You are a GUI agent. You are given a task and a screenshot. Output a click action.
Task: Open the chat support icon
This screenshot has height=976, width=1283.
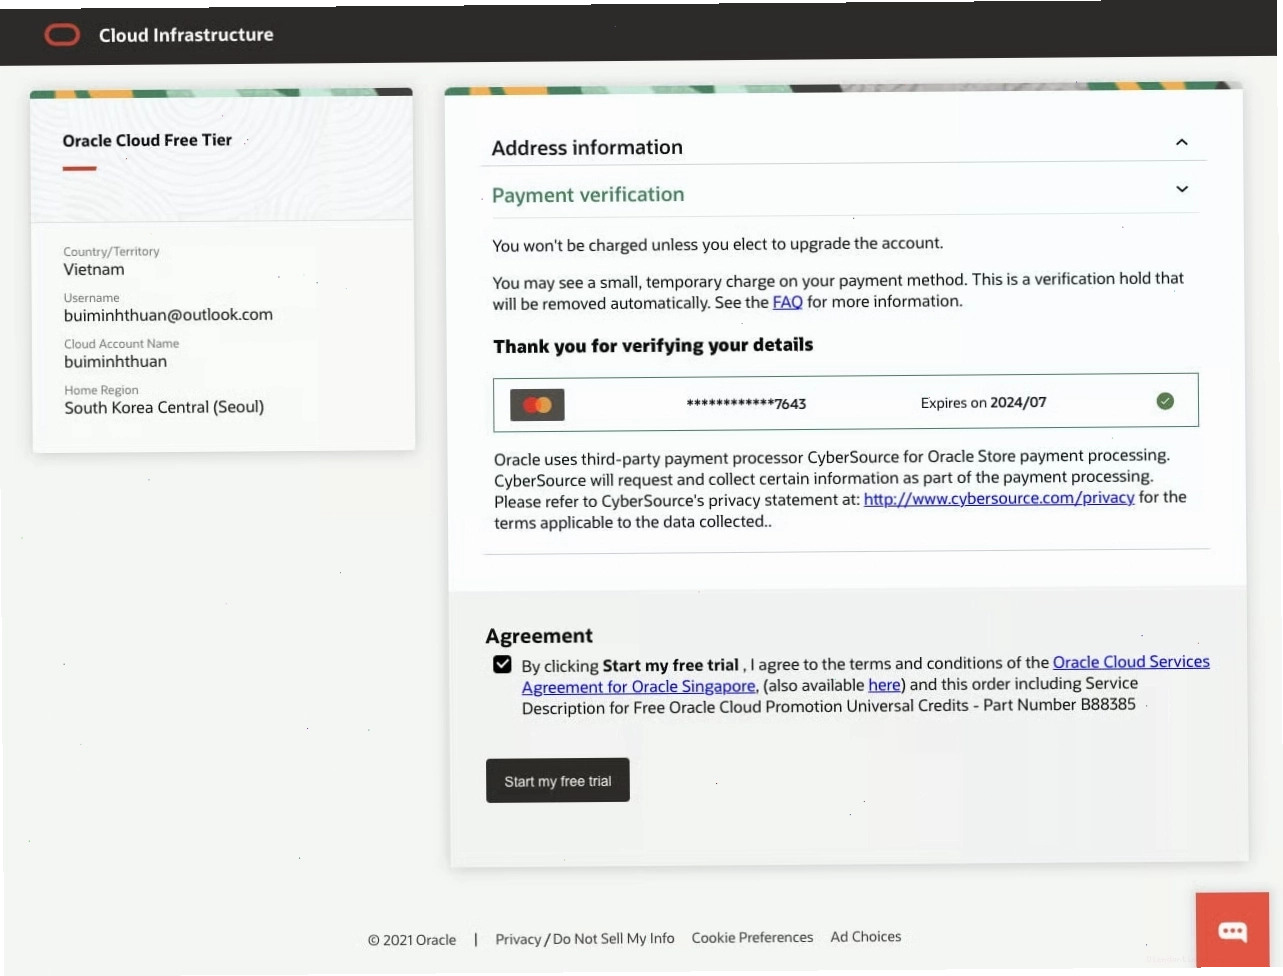tap(1232, 930)
